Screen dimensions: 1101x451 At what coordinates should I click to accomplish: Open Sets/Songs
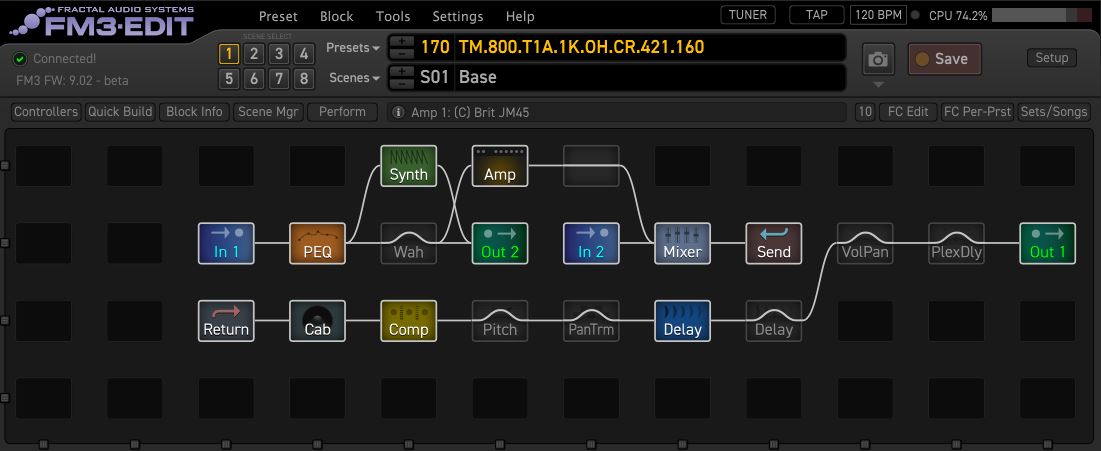pos(1054,112)
